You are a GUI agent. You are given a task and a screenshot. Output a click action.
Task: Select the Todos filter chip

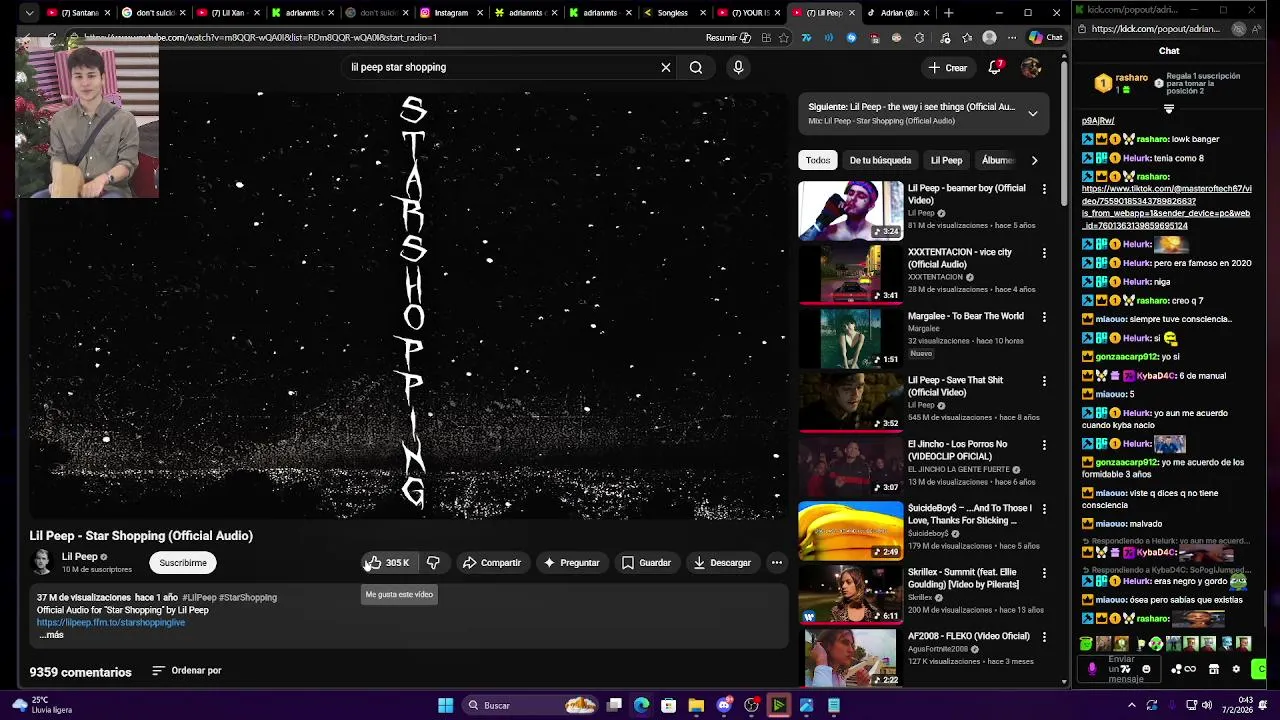click(818, 160)
